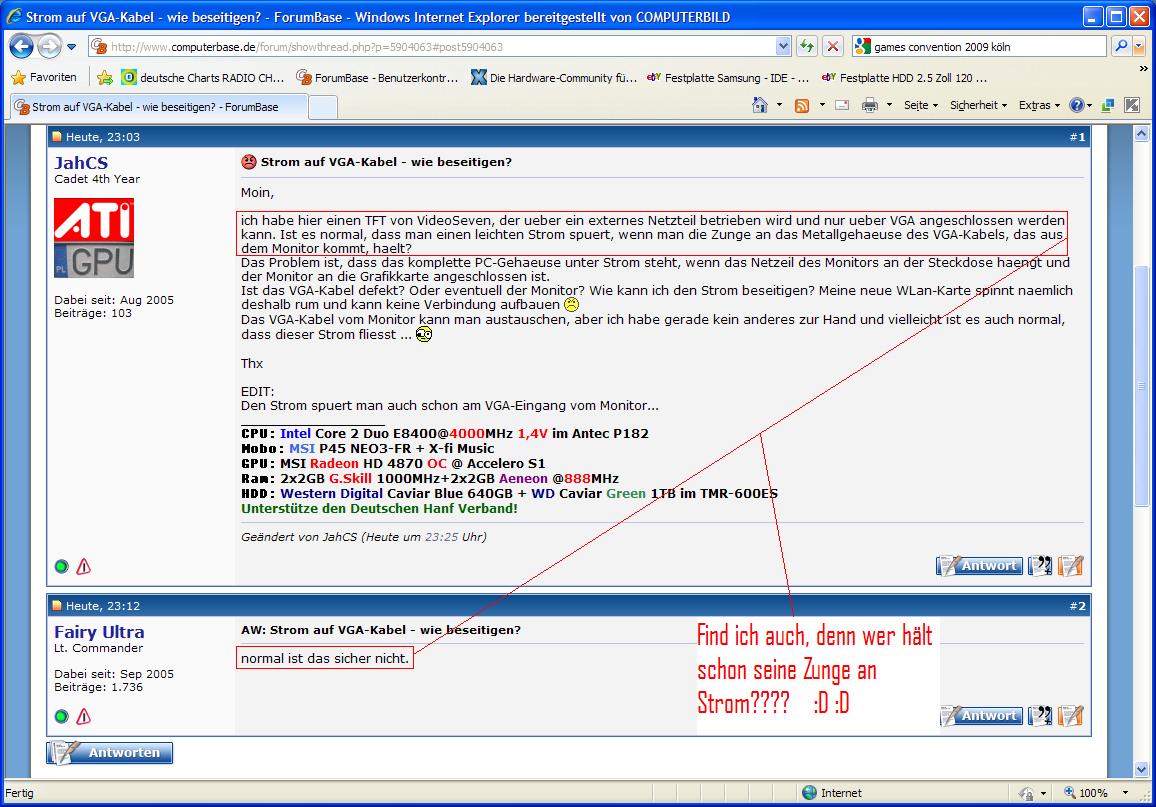Screen dimensions: 1156x807
Task: Open 'ForumBase - Benutzerkontr...' favorite
Action: coord(377,77)
